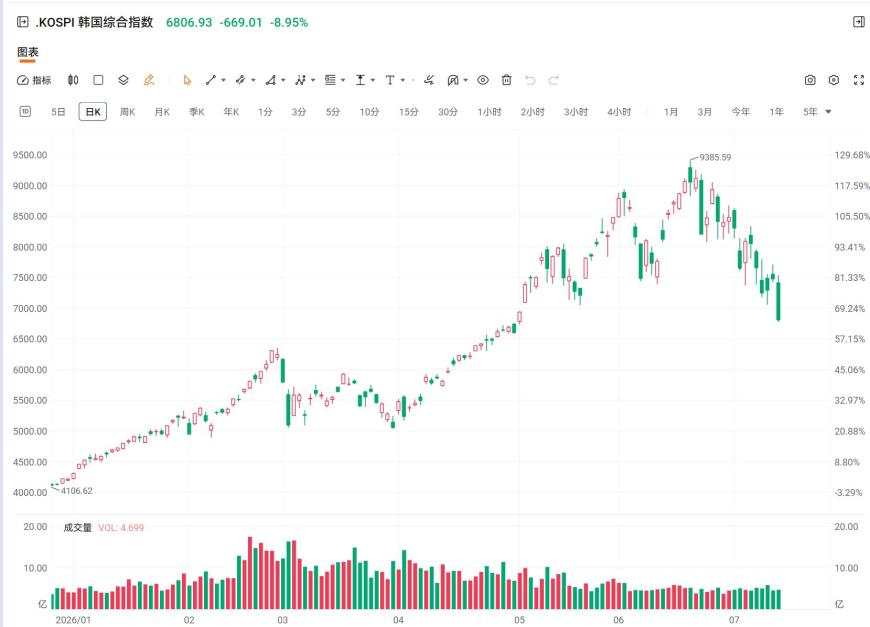Select the orange cursor pointer tool
The width and height of the screenshot is (870, 627).
point(187,80)
